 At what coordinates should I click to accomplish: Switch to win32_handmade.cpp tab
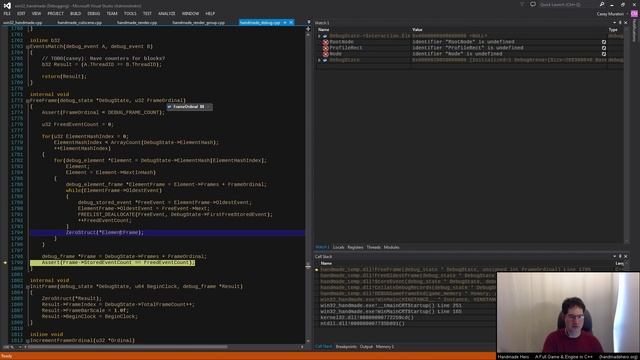22,22
